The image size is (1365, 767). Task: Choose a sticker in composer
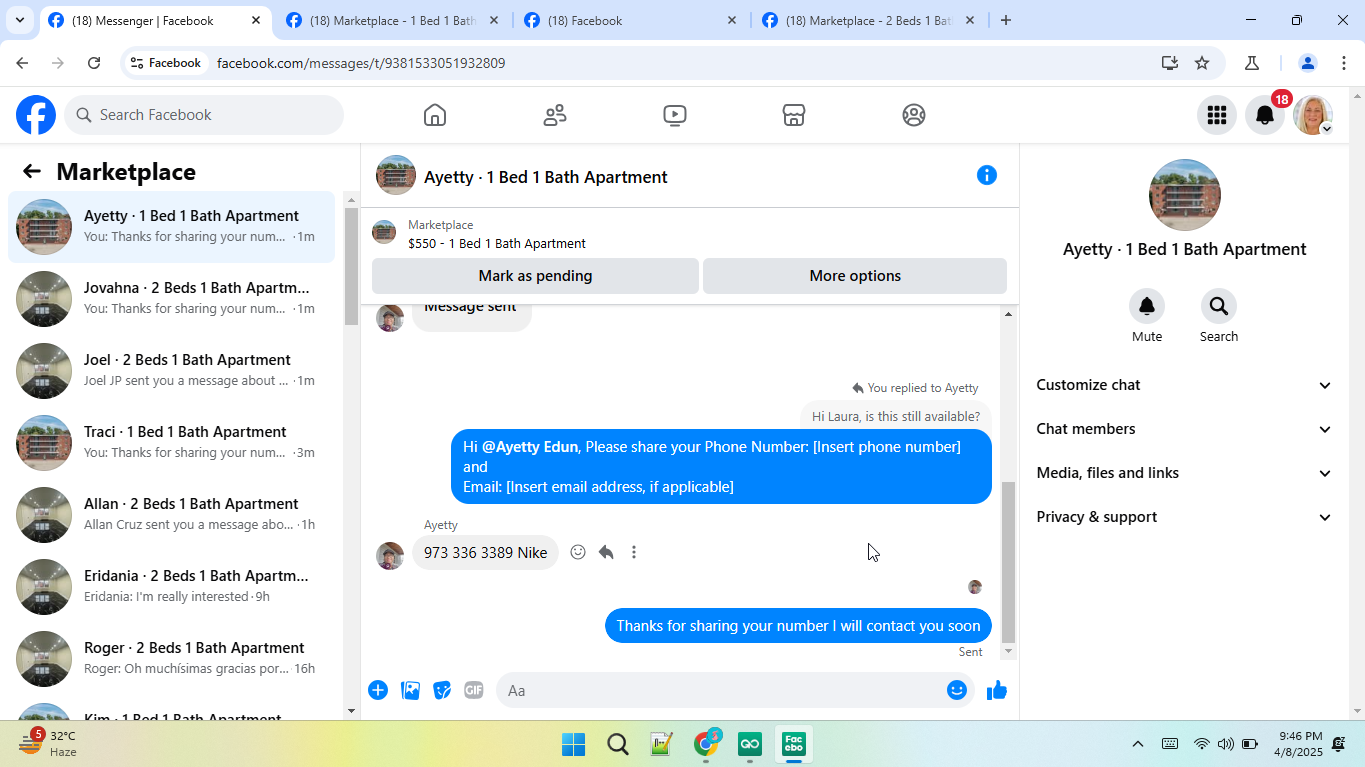[442, 690]
